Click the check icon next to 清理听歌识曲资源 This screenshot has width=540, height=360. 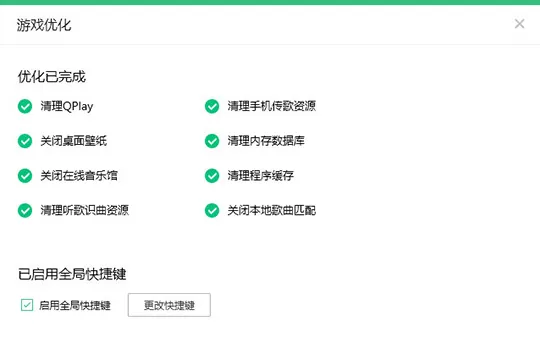[25, 210]
